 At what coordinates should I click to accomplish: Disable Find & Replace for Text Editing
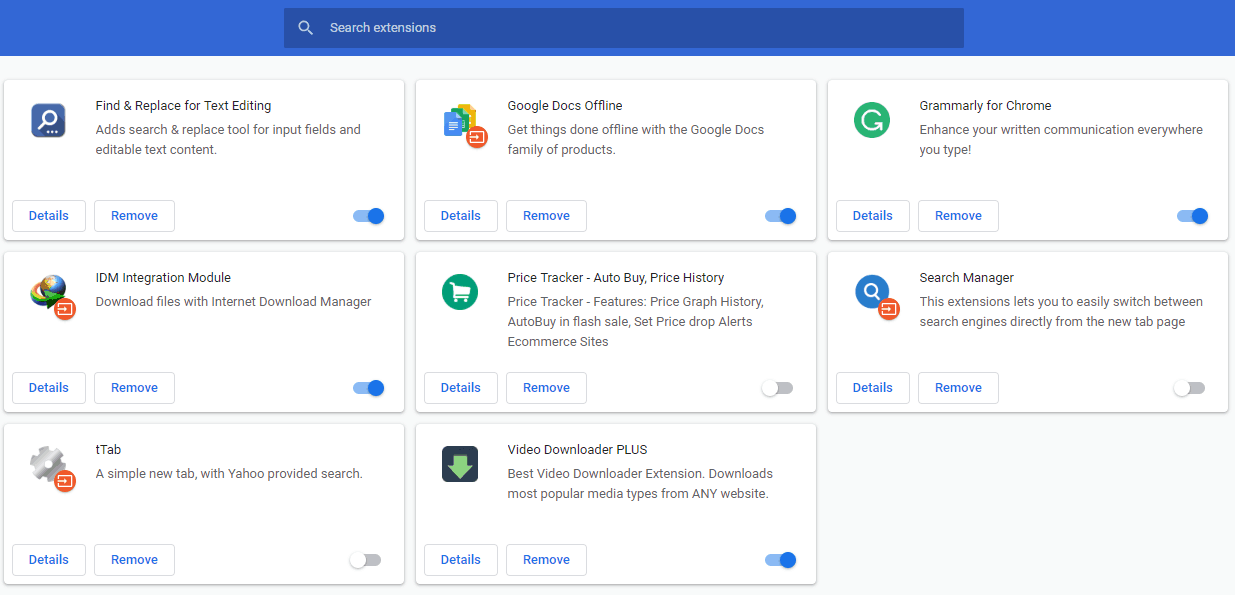[x=369, y=216]
